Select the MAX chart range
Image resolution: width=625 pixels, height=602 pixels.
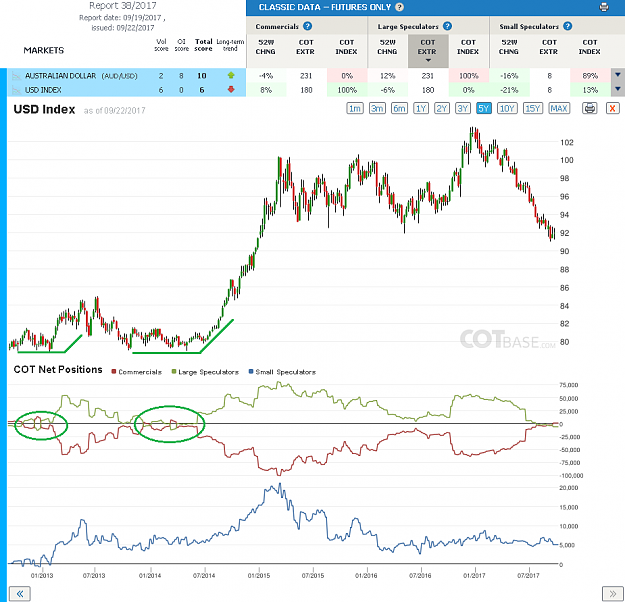pyautogui.click(x=559, y=108)
